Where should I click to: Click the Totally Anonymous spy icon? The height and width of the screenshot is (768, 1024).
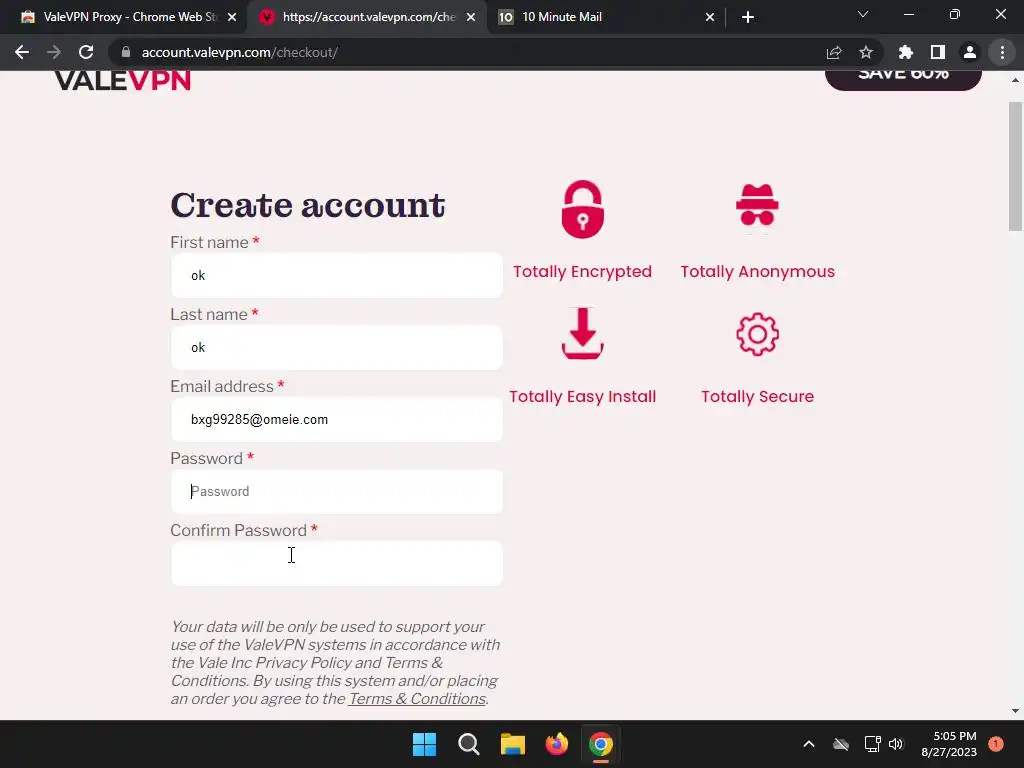click(757, 205)
